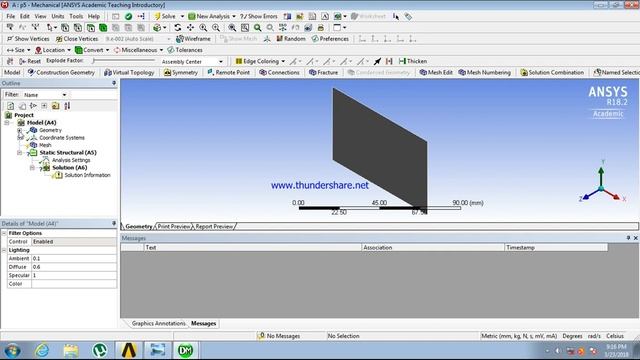The height and width of the screenshot is (360, 640).
Task: Click the Connections toolbar icon
Action: tap(279, 72)
